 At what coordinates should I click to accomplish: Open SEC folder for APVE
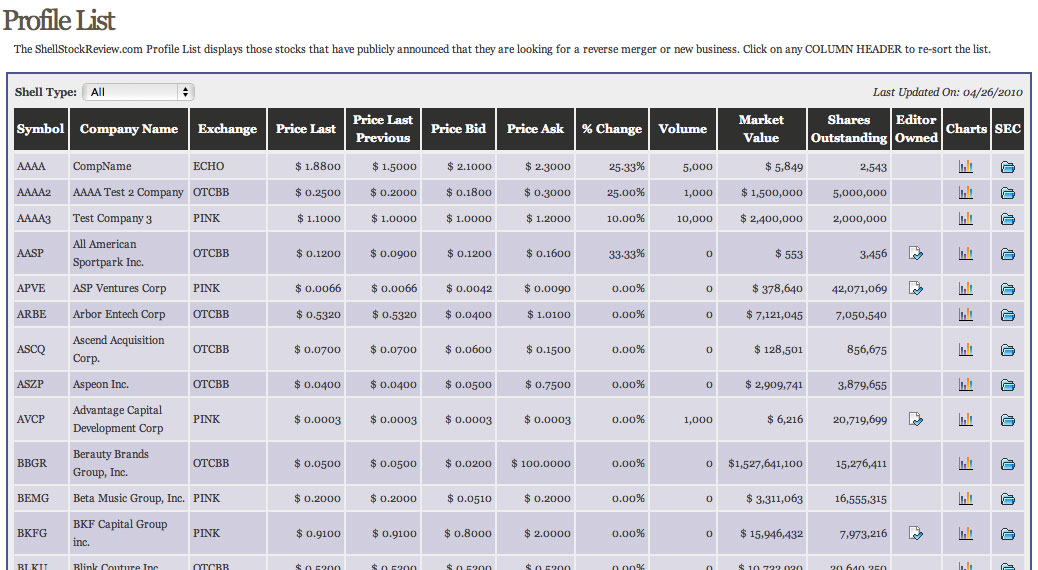click(x=1008, y=289)
